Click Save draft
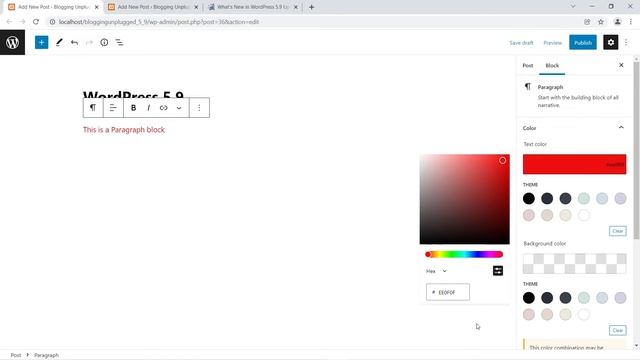Screen dimensions: 640x360 [x=521, y=42]
